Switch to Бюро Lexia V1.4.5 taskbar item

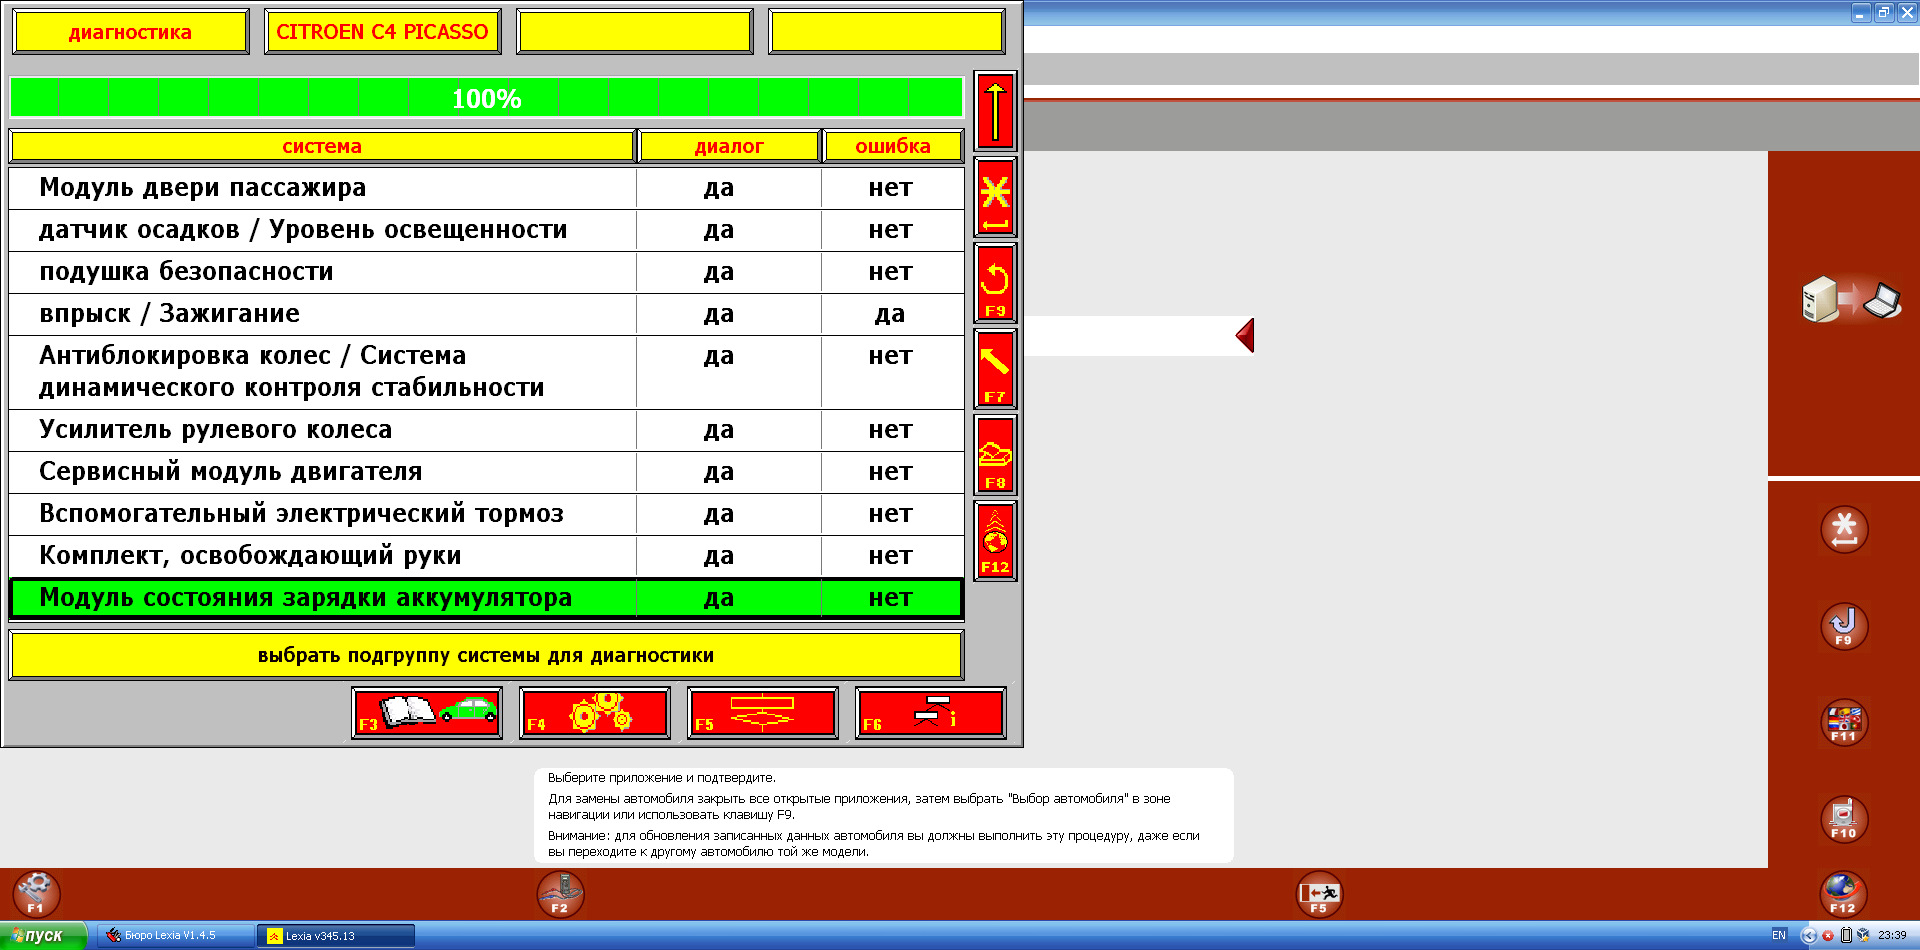[x=175, y=936]
